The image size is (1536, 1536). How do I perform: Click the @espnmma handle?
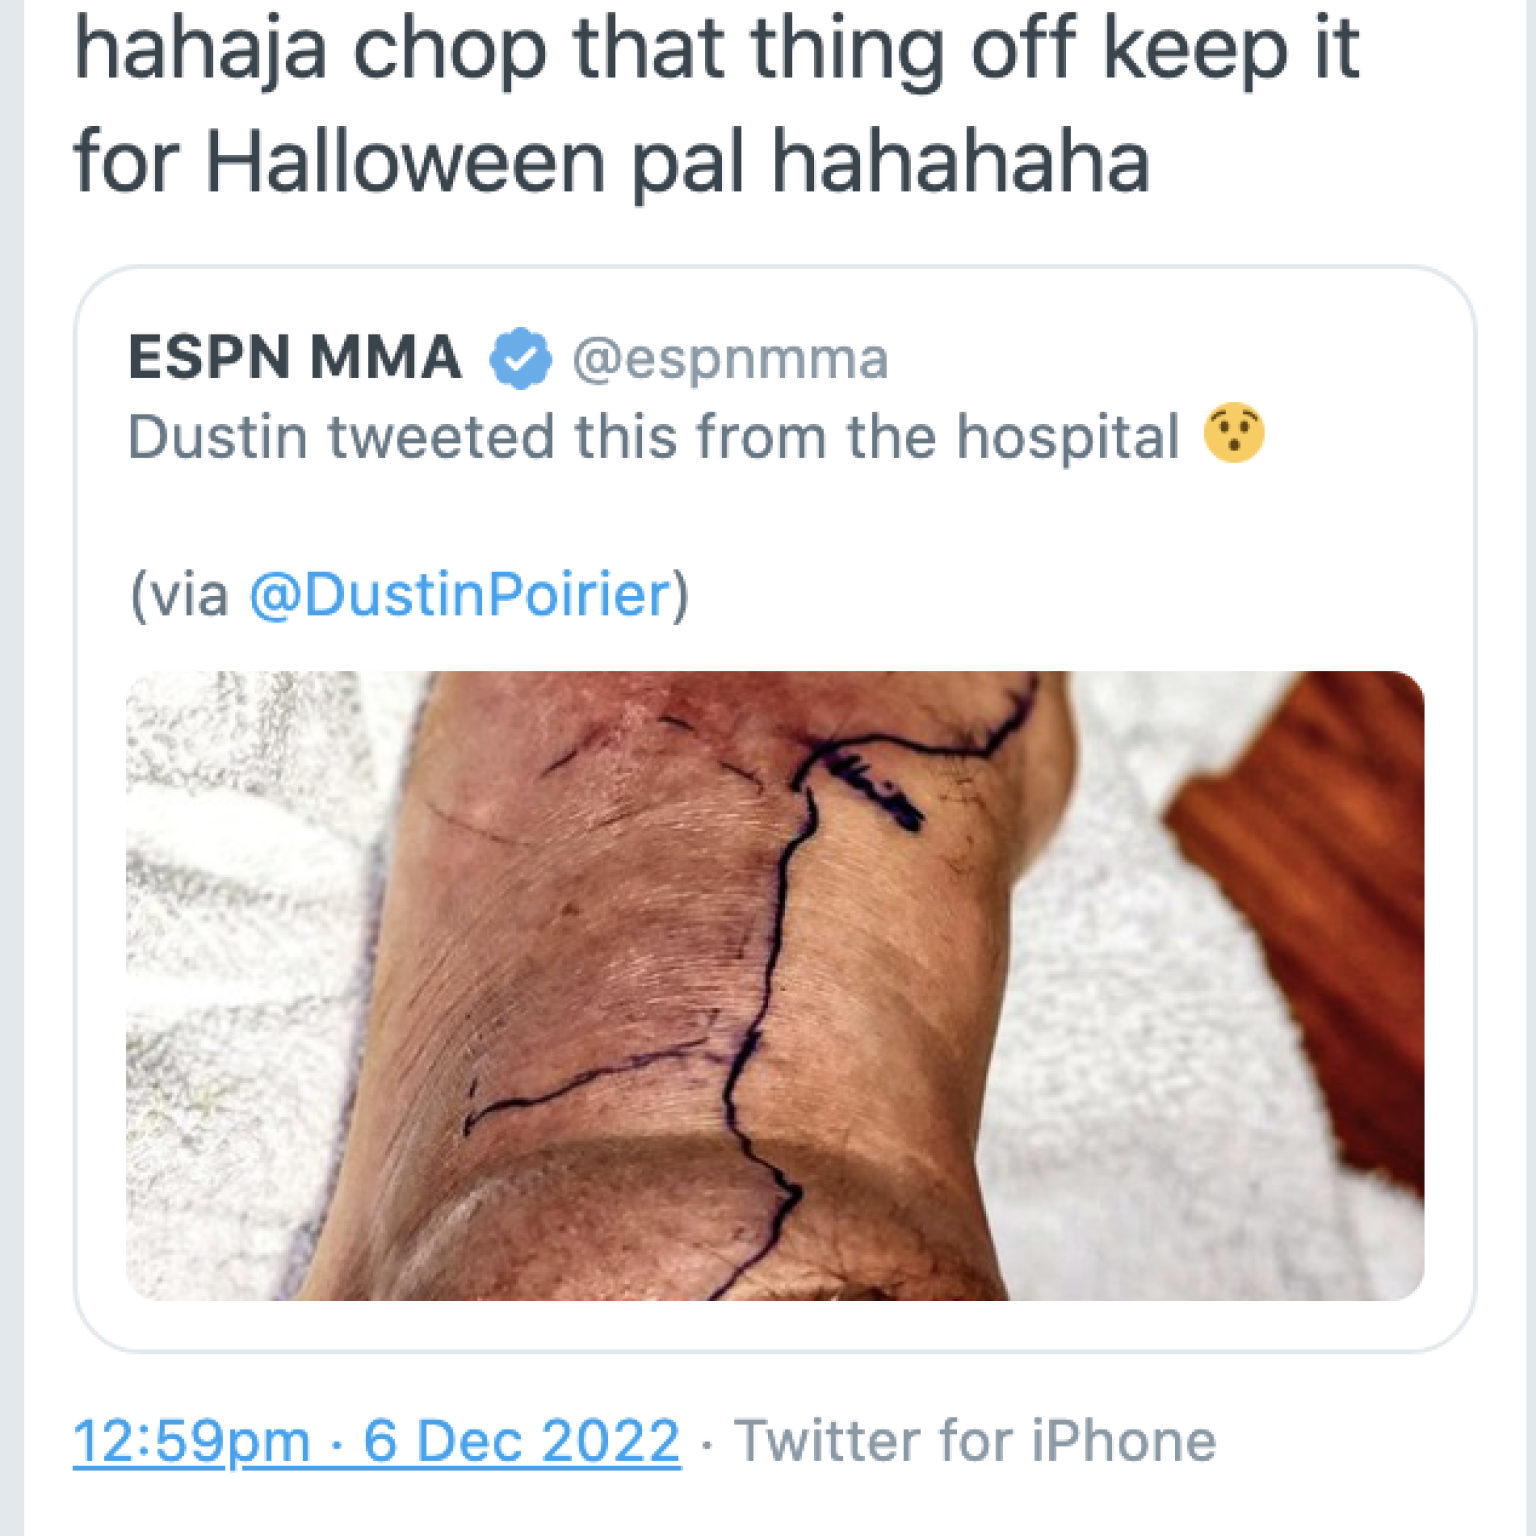(x=730, y=359)
